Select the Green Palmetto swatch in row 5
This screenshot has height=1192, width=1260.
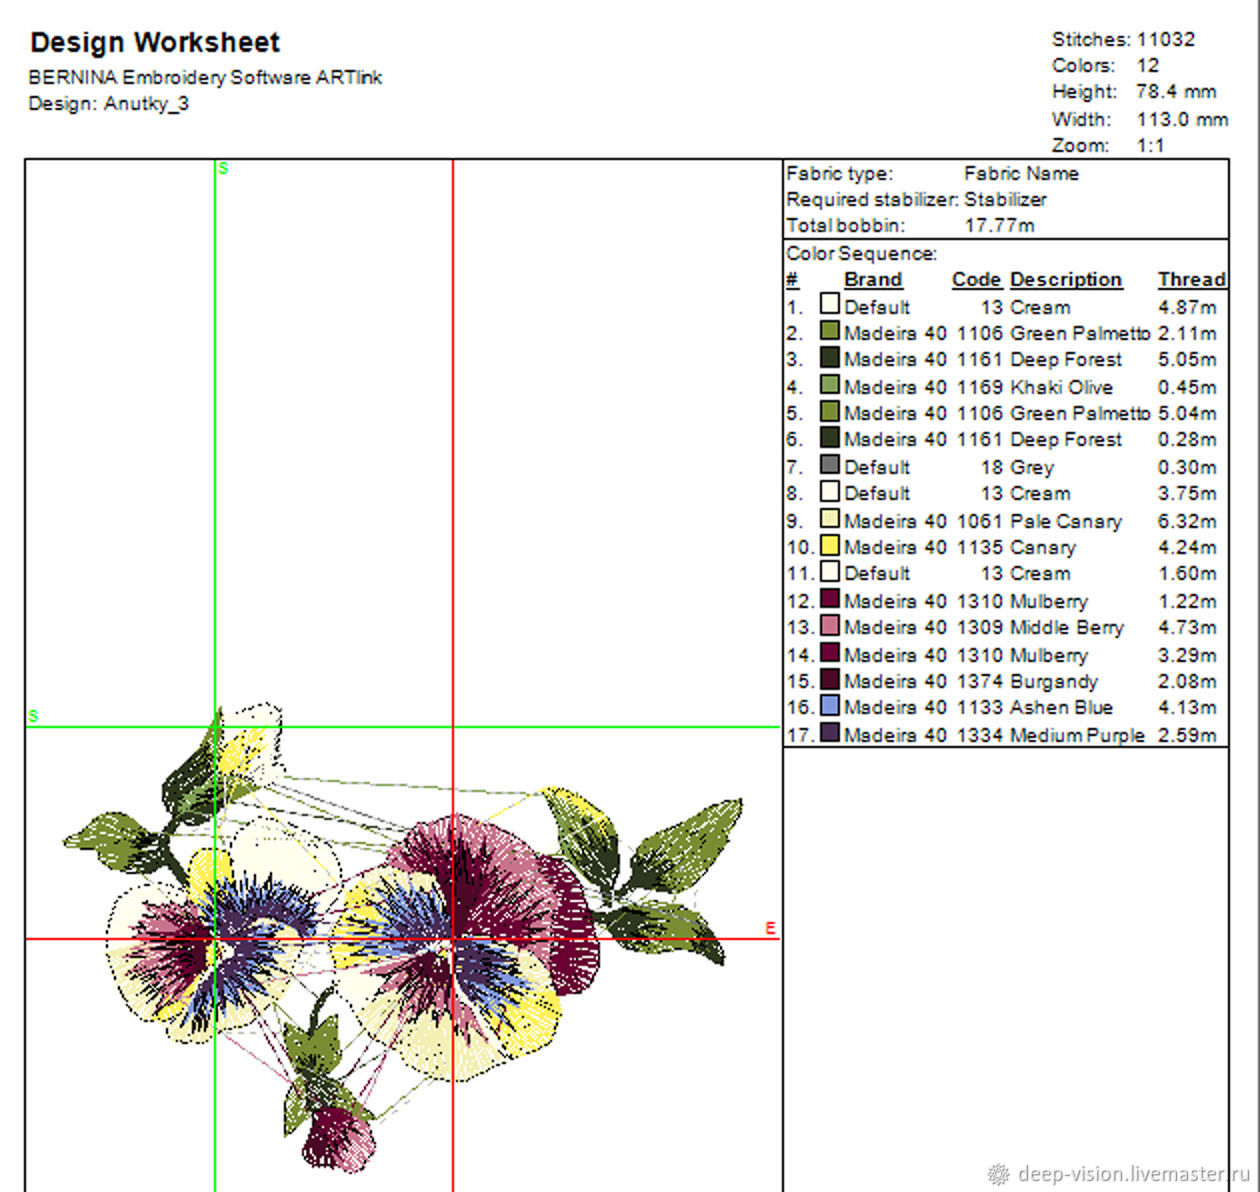coord(829,410)
